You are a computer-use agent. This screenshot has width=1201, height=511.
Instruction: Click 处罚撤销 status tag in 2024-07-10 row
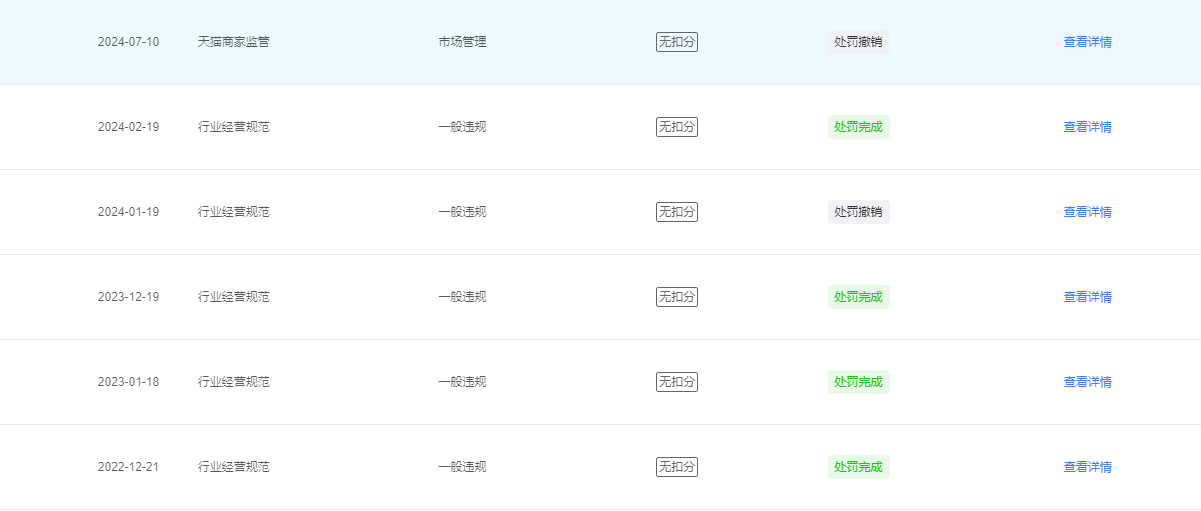click(858, 42)
